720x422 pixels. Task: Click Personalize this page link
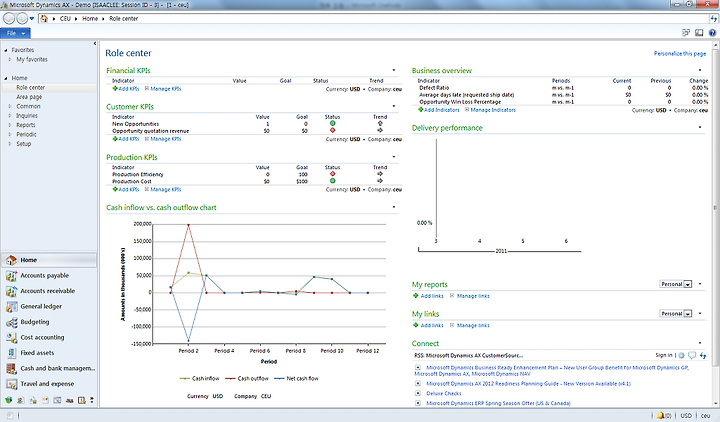[x=680, y=54]
